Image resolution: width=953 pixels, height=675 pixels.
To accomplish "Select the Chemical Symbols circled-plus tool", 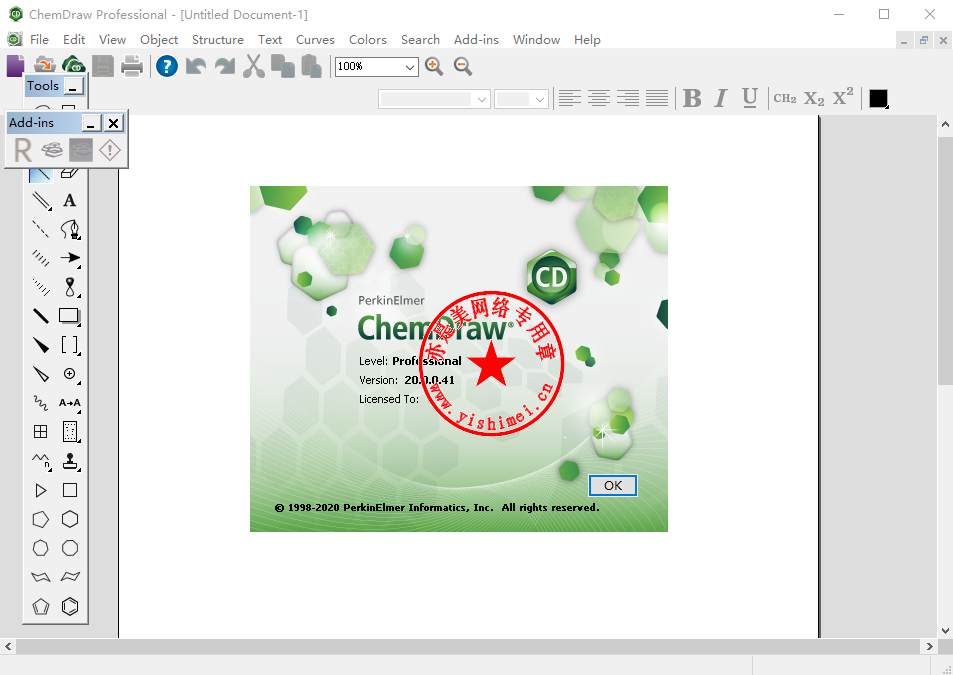I will (70, 374).
